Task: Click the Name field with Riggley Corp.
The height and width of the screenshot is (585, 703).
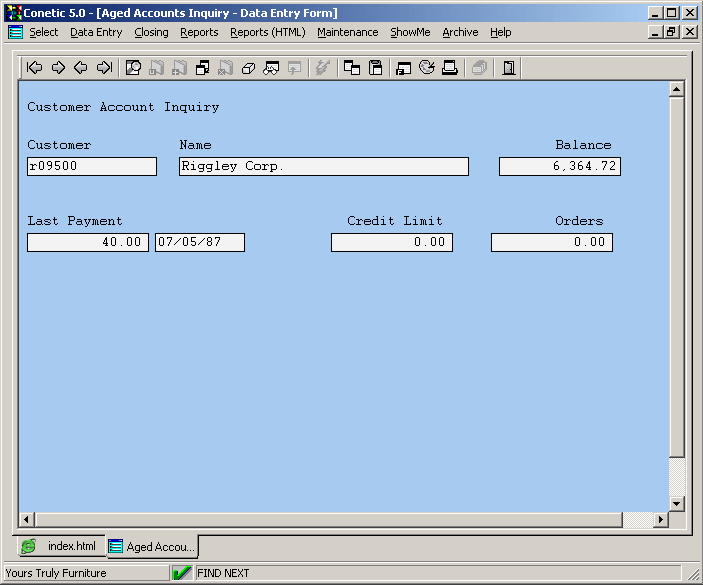Action: pos(324,166)
